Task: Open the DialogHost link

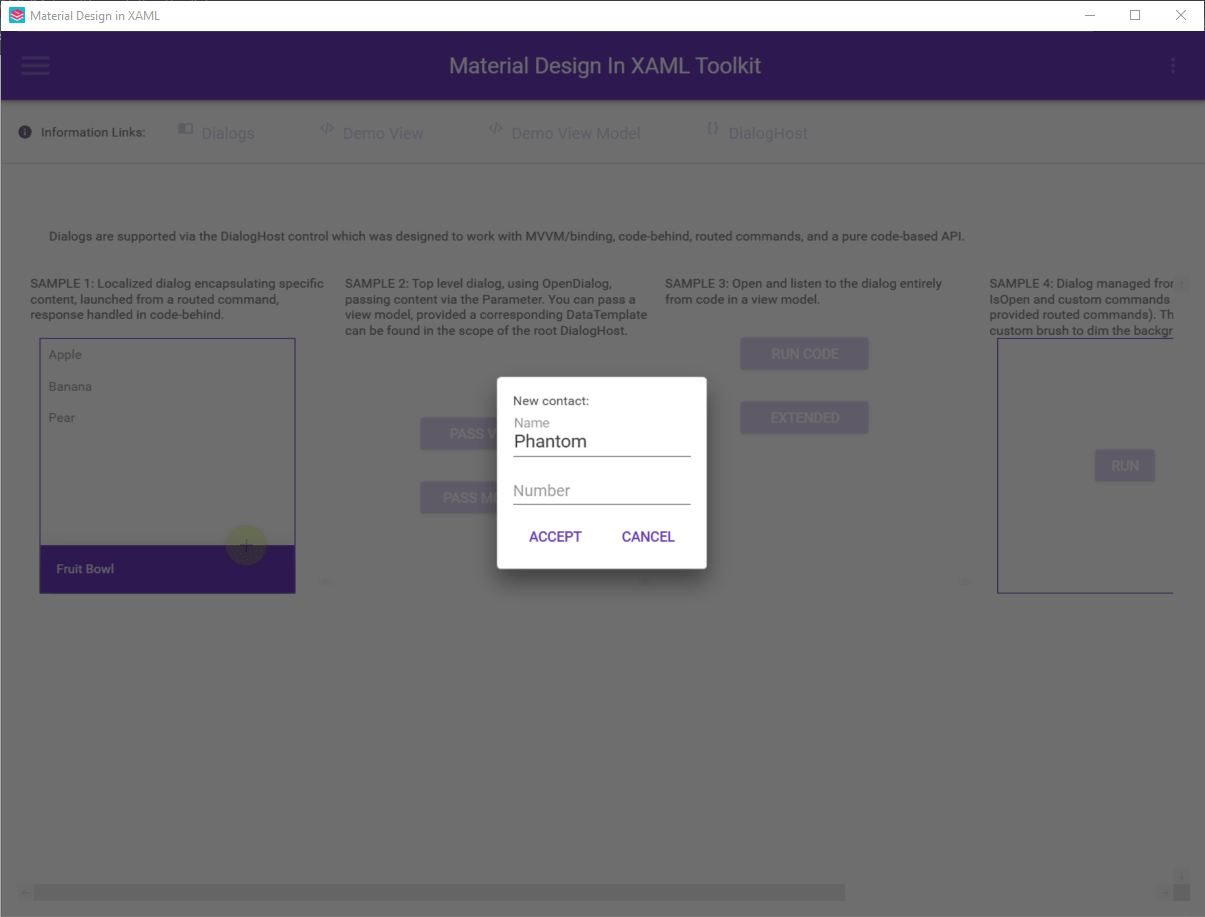Action: pos(756,132)
